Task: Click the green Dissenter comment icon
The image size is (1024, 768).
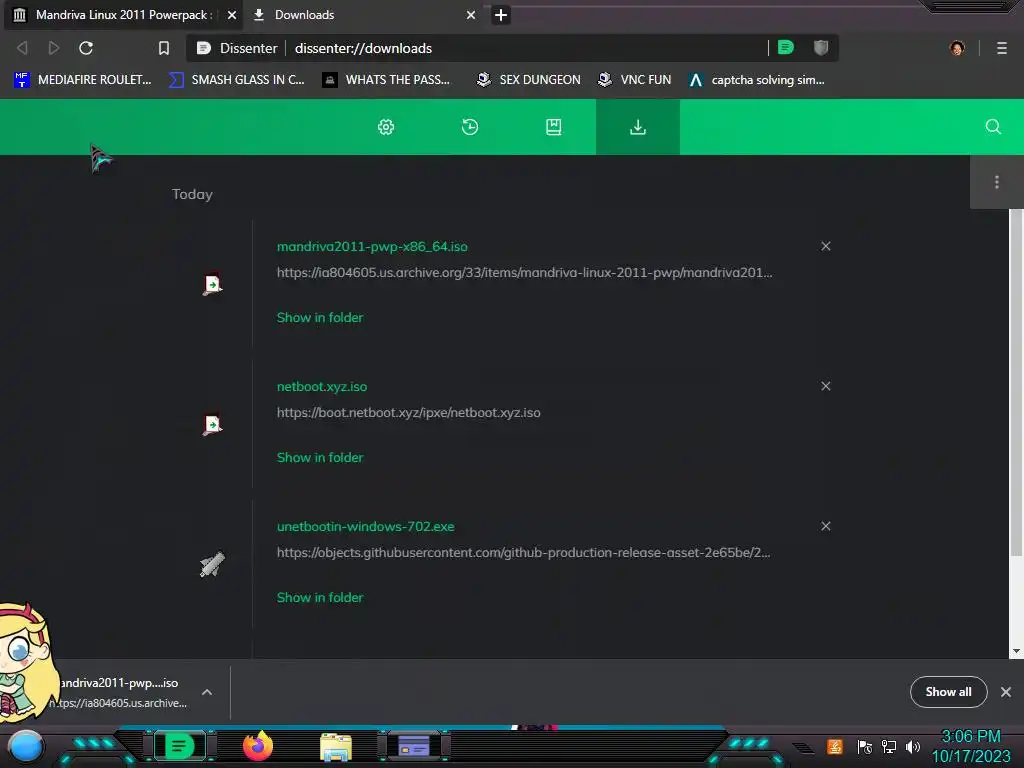Action: pos(786,47)
